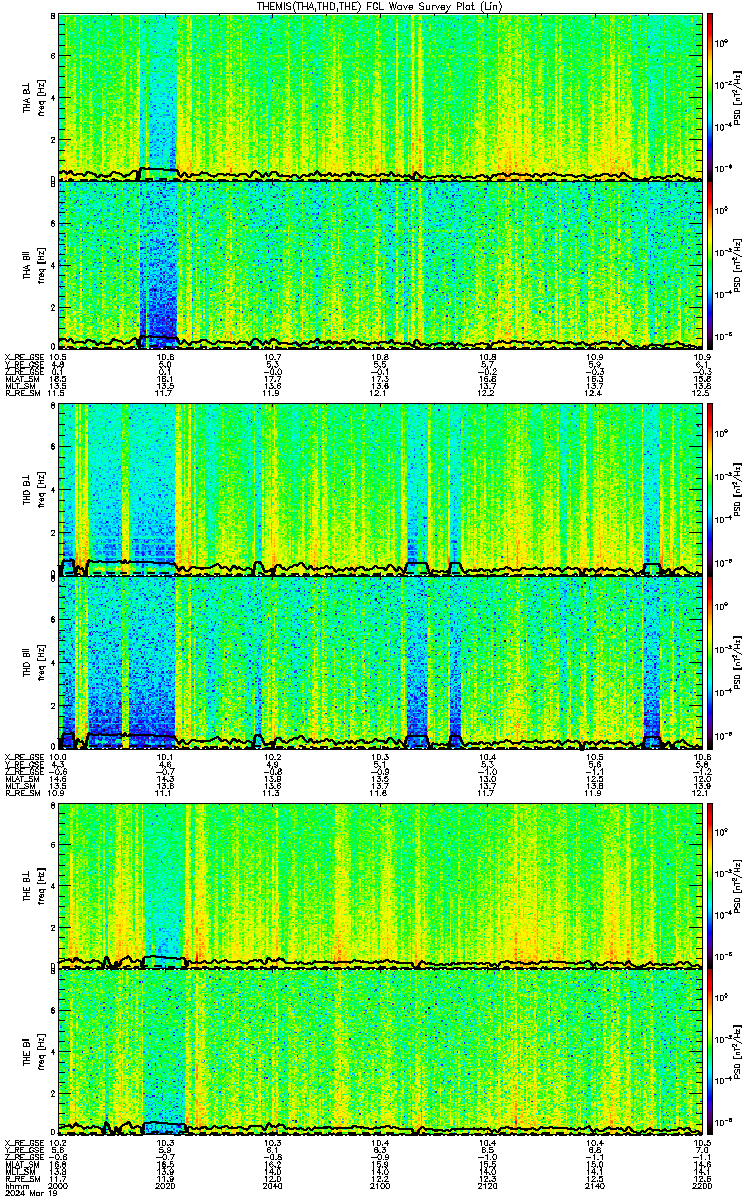Screen dimensions: 750x1200
Task: Click the THA B-perpendicular PSD color bar
Action: (710, 97)
